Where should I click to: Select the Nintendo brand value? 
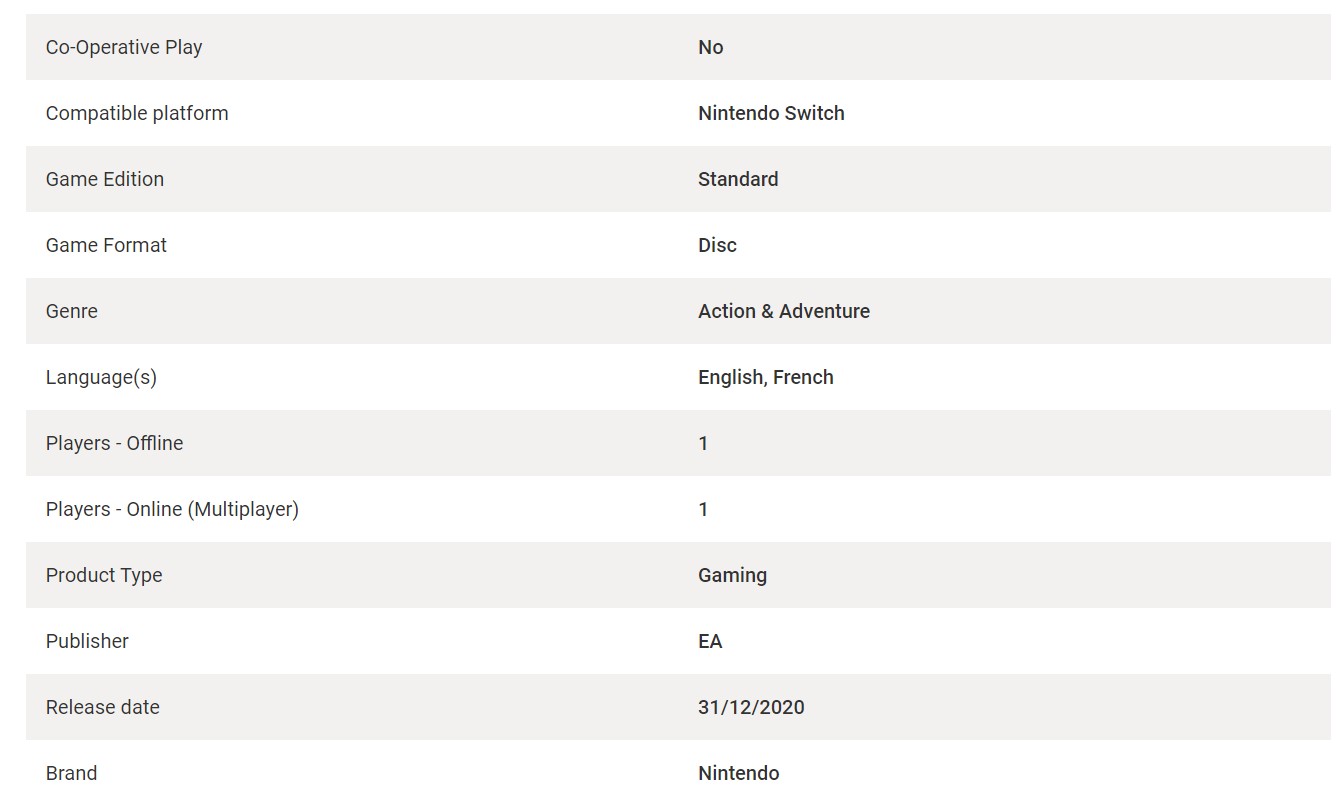(739, 773)
